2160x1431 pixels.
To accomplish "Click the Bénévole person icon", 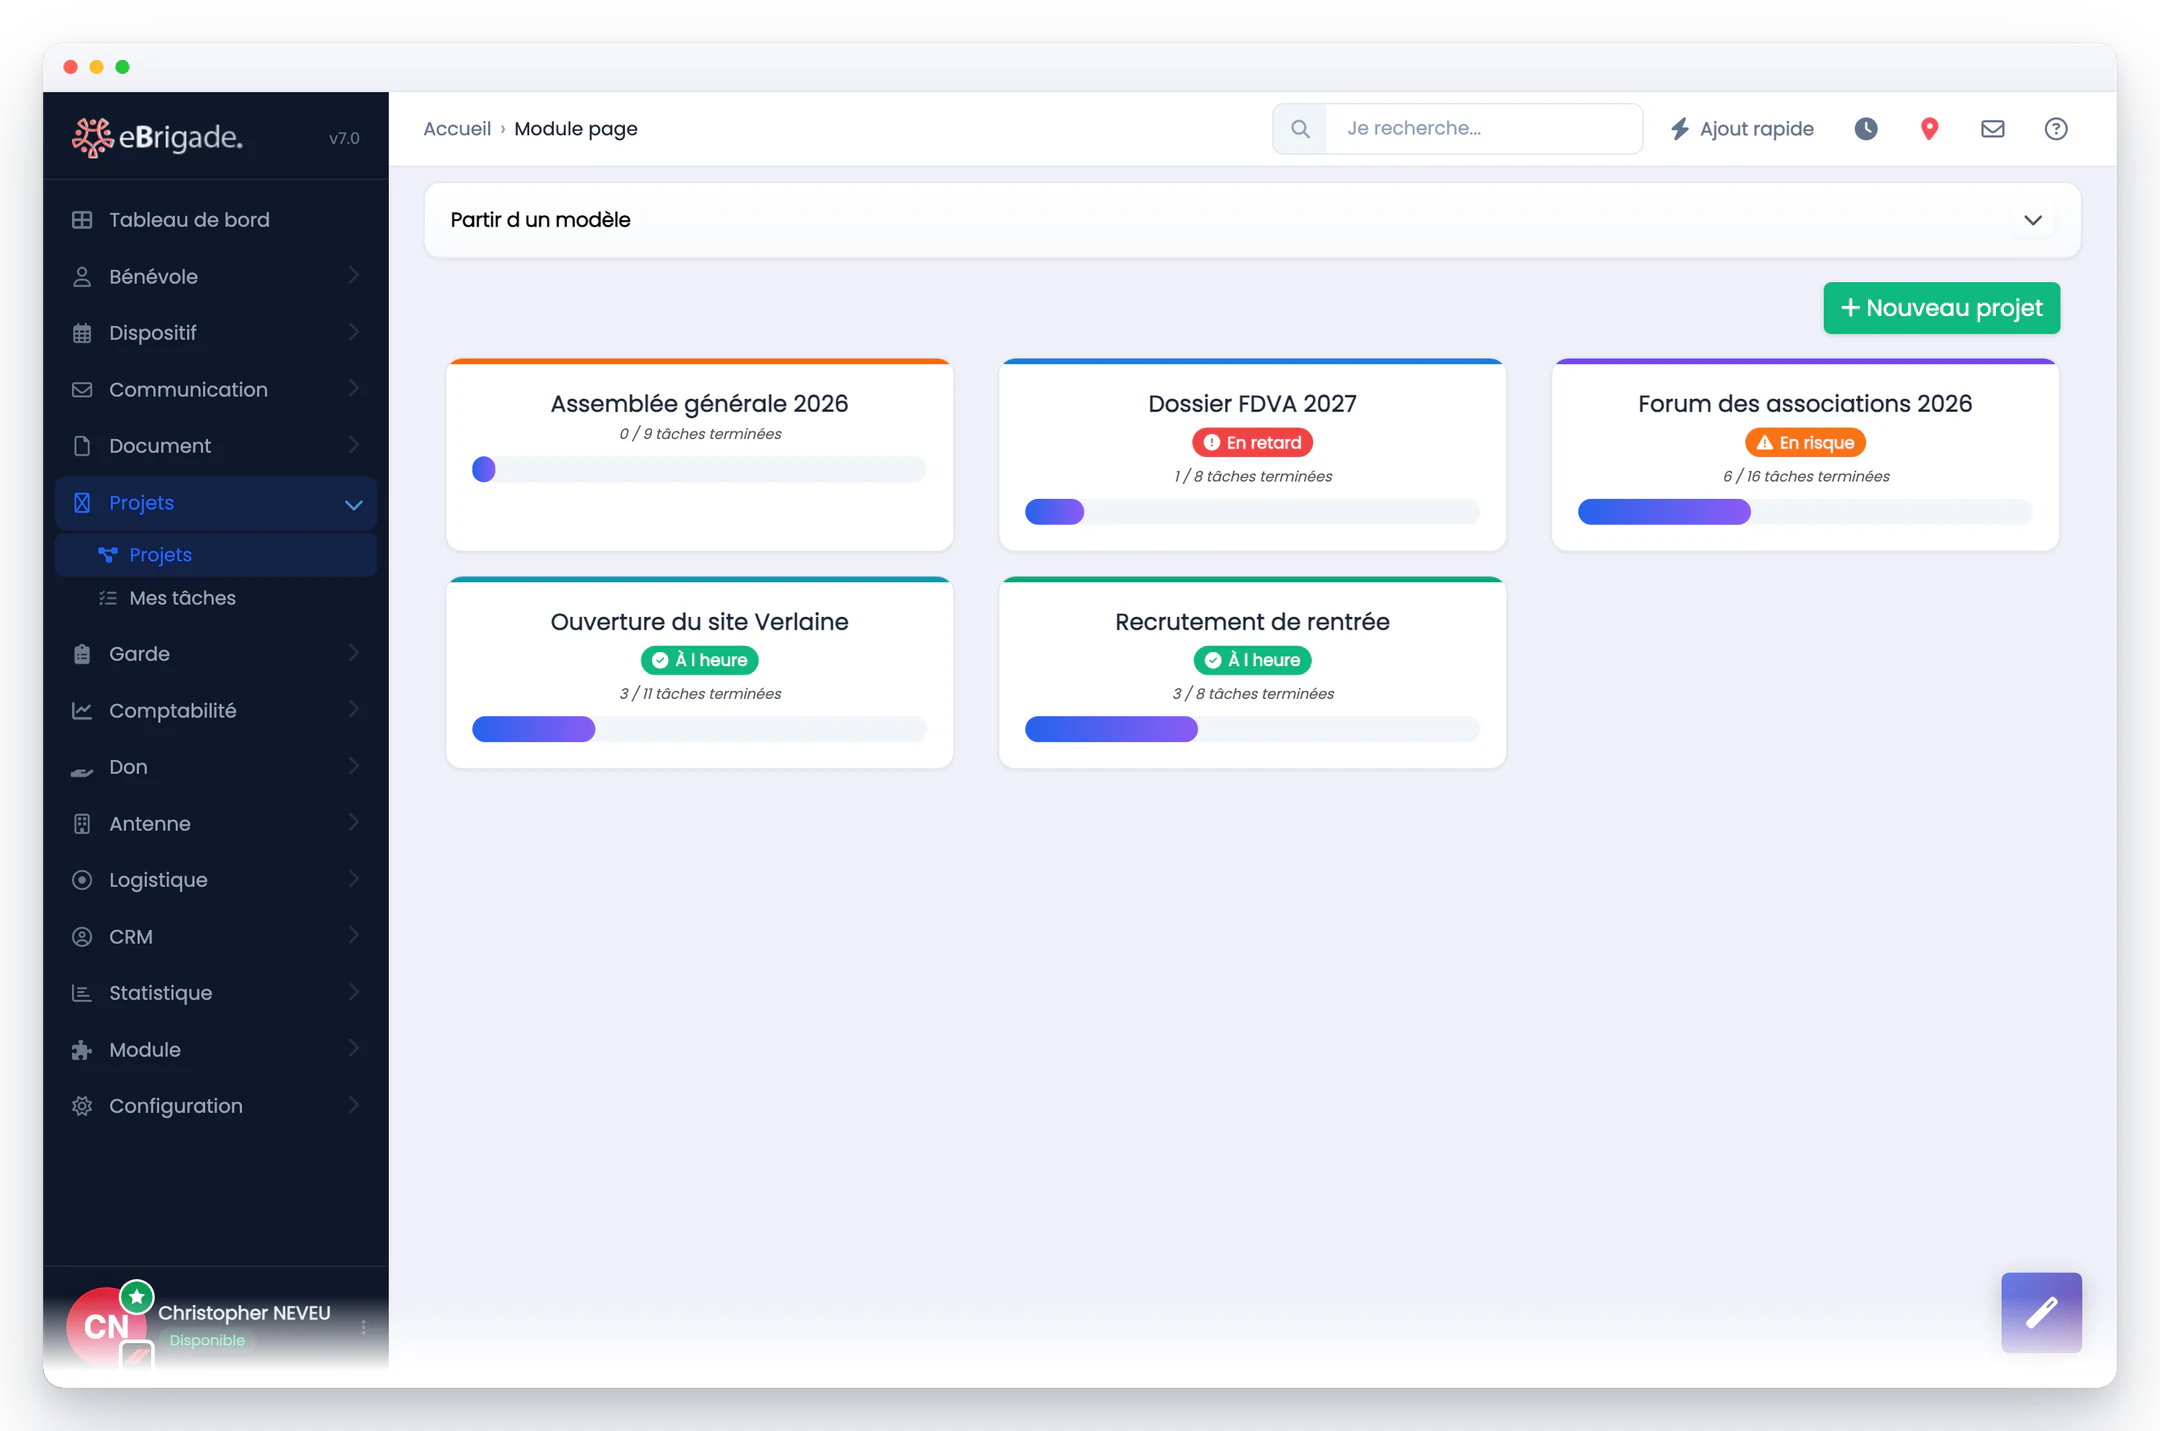I will (82, 277).
